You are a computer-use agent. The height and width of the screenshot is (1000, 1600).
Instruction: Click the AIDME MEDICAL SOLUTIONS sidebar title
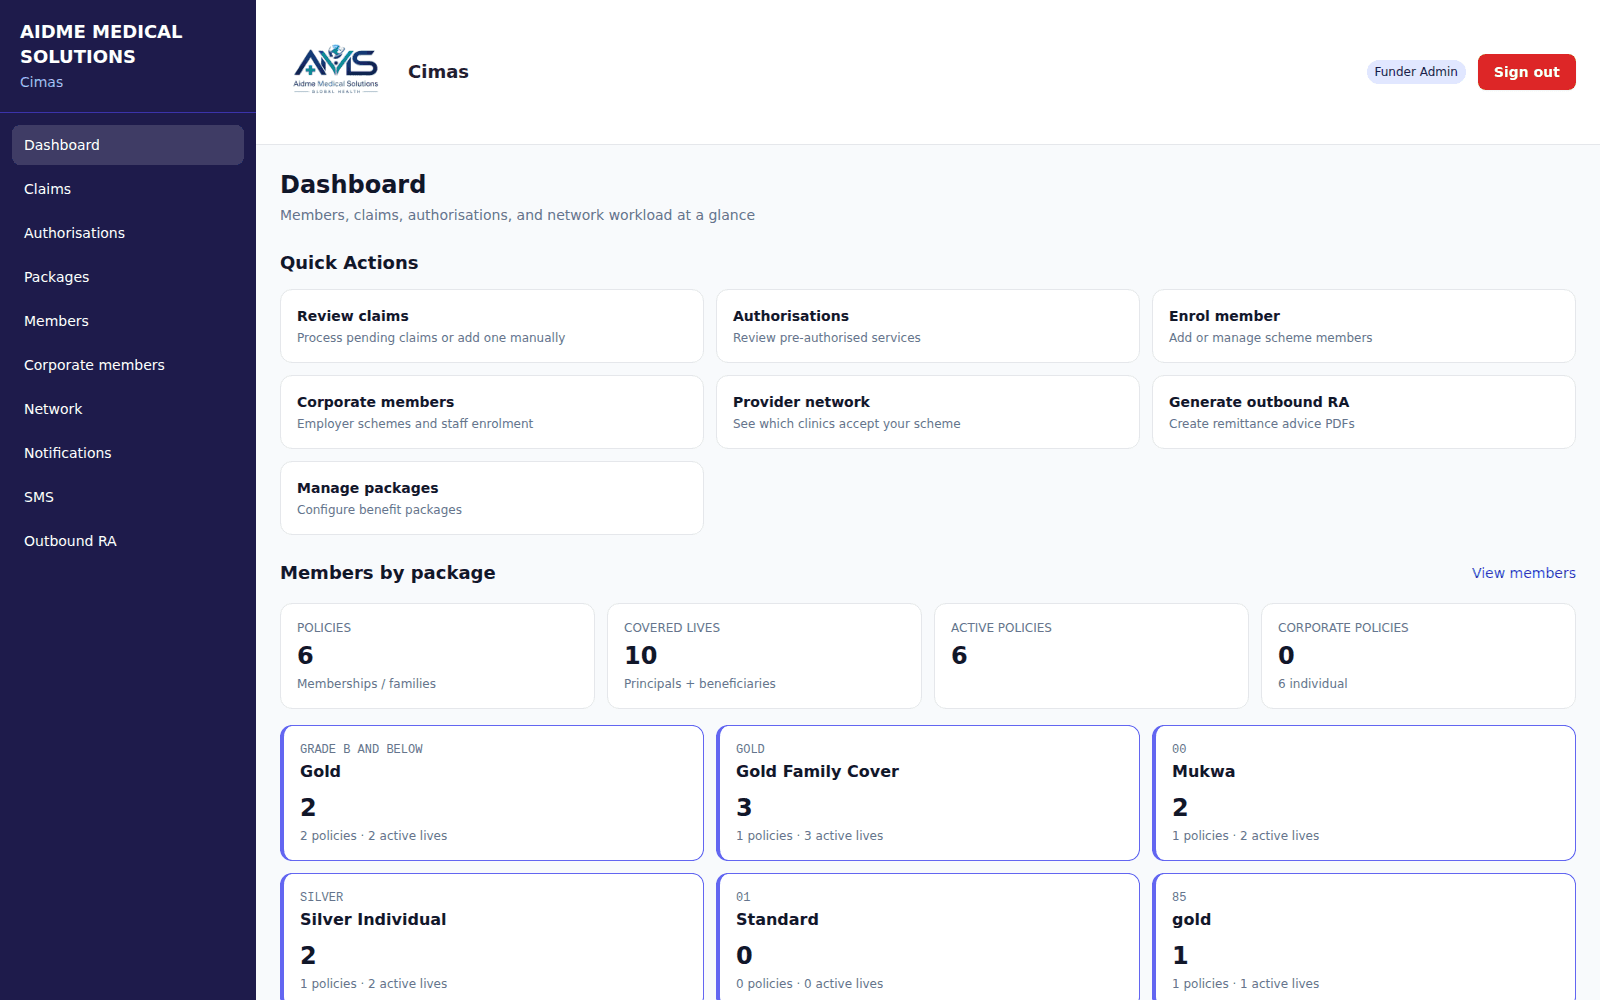click(101, 44)
